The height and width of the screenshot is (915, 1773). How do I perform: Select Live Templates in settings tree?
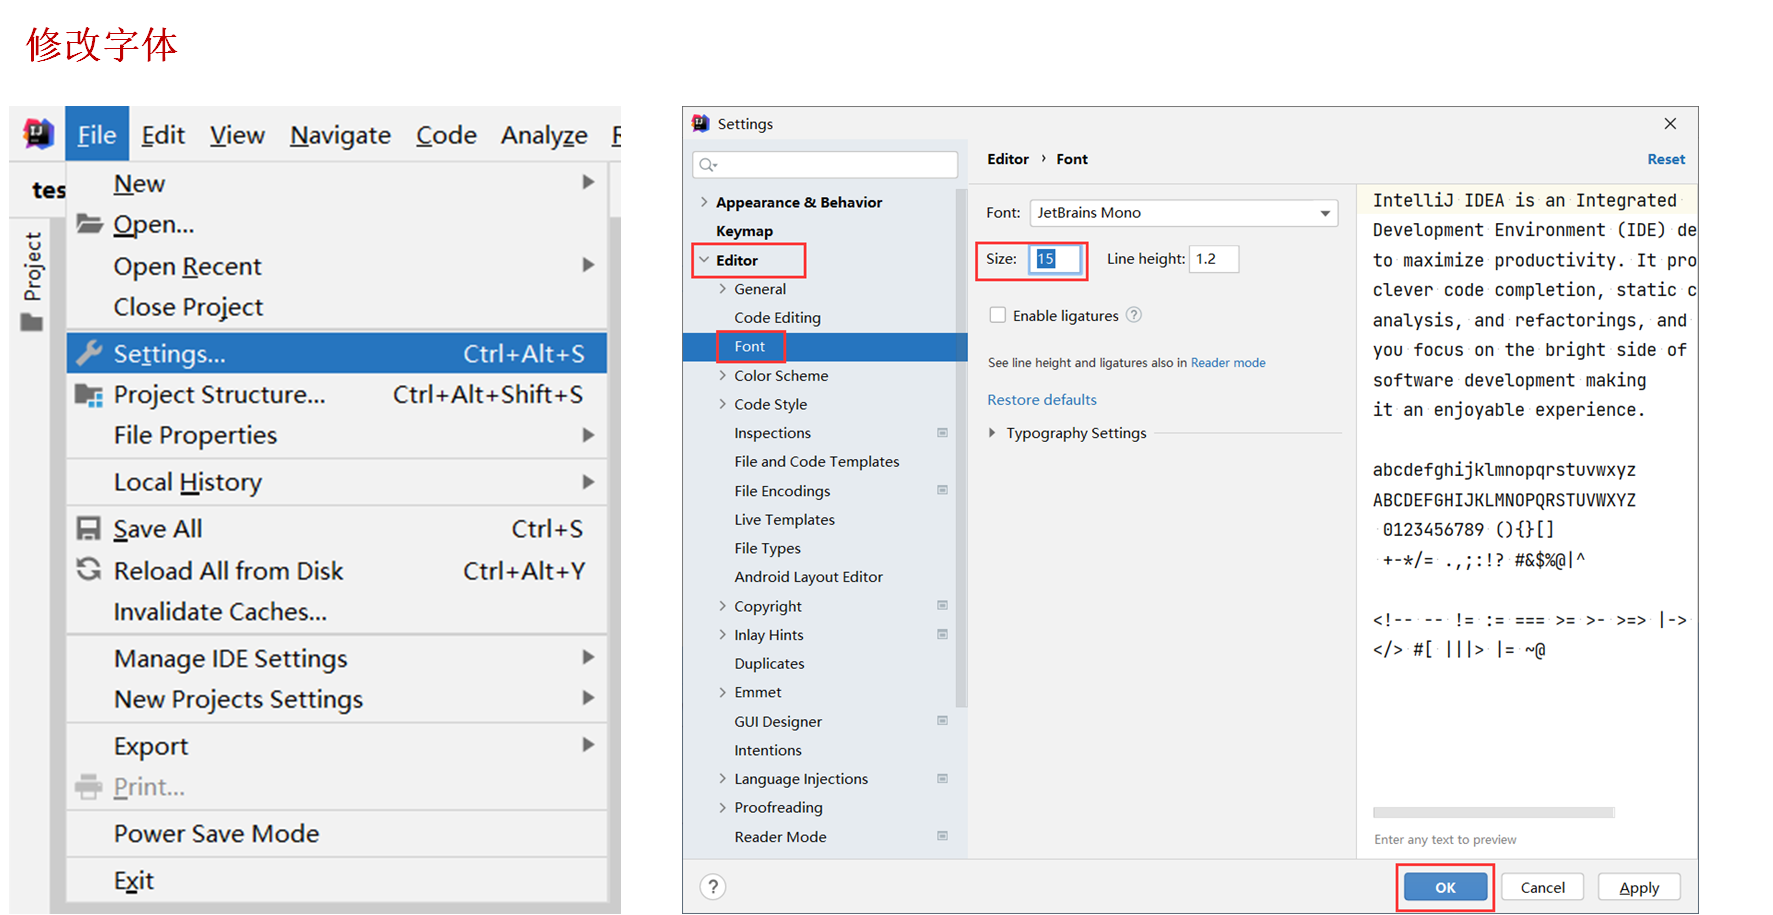pos(784,519)
